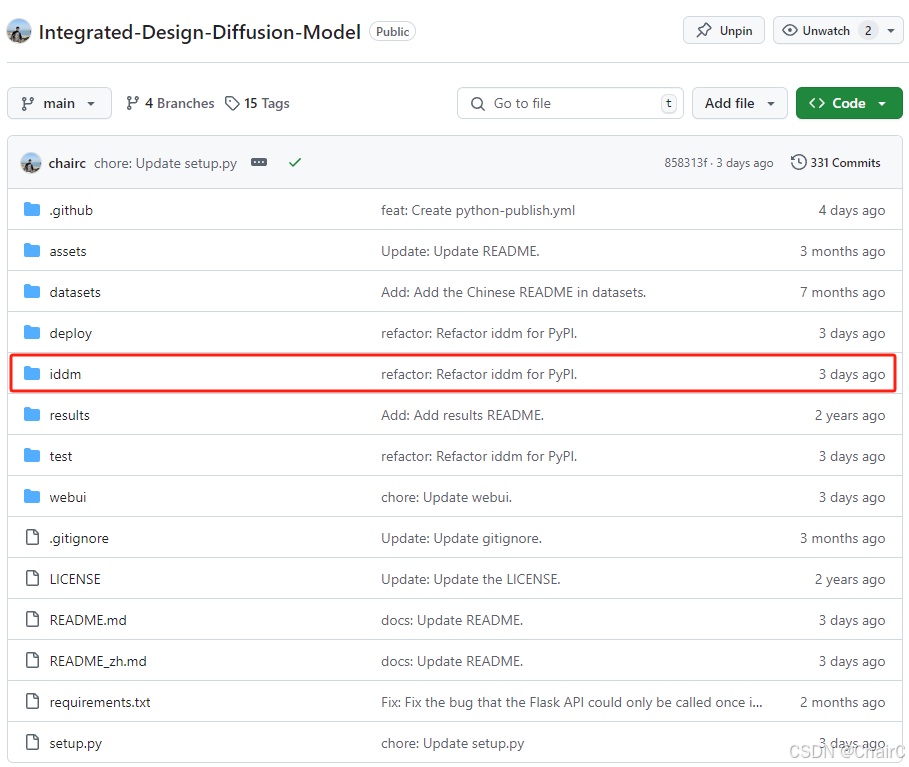Click the branch icon next to 4 Branches
Screen dimensions: 909x767
click(x=132, y=103)
